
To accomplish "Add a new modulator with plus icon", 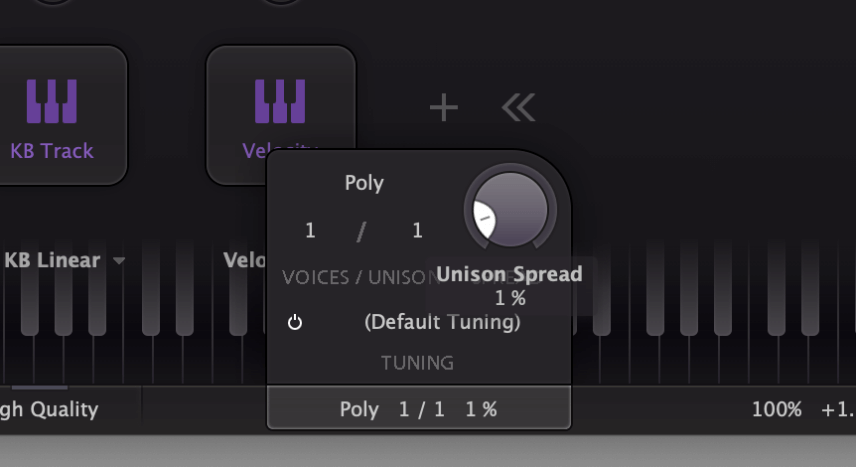I will tap(444, 107).
